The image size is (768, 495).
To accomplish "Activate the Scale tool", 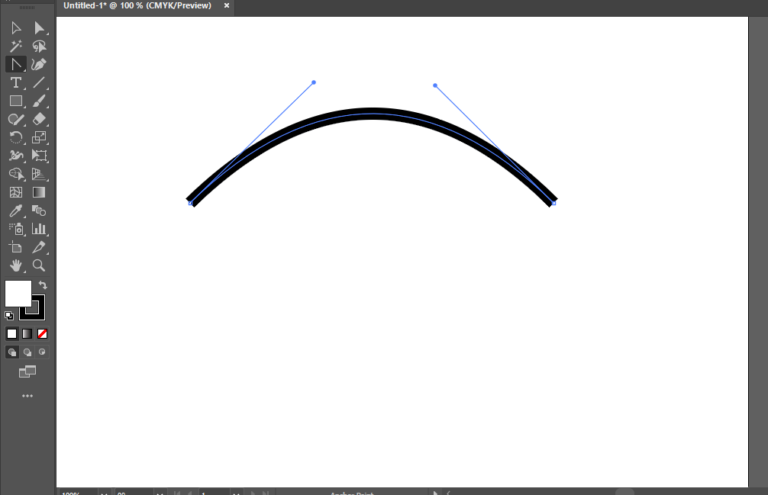I will 39,138.
